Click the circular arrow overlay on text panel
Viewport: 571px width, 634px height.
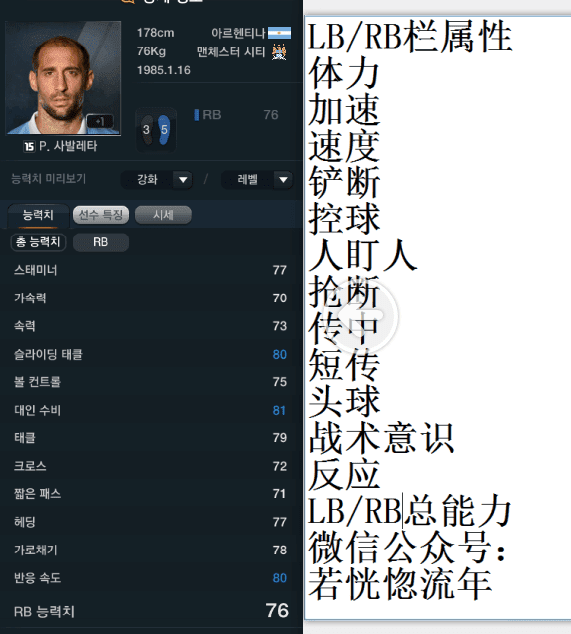coord(367,315)
